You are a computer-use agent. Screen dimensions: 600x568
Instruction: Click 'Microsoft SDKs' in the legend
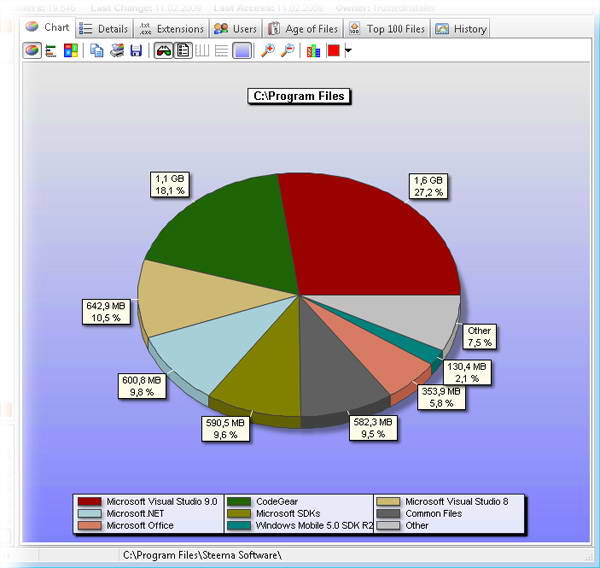288,514
